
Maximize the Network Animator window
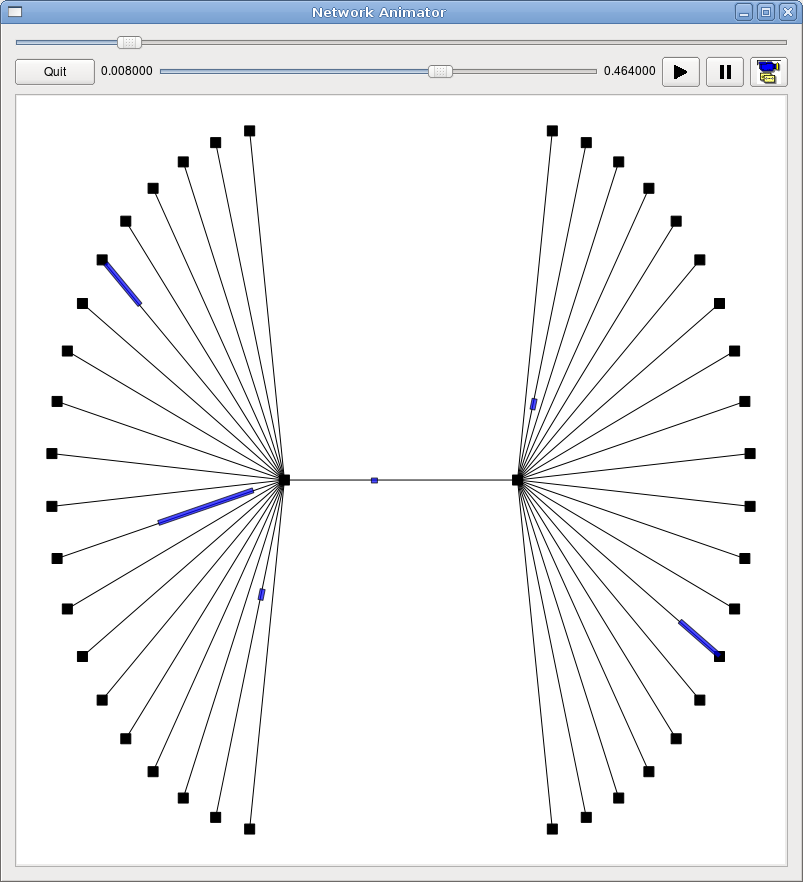pos(766,12)
